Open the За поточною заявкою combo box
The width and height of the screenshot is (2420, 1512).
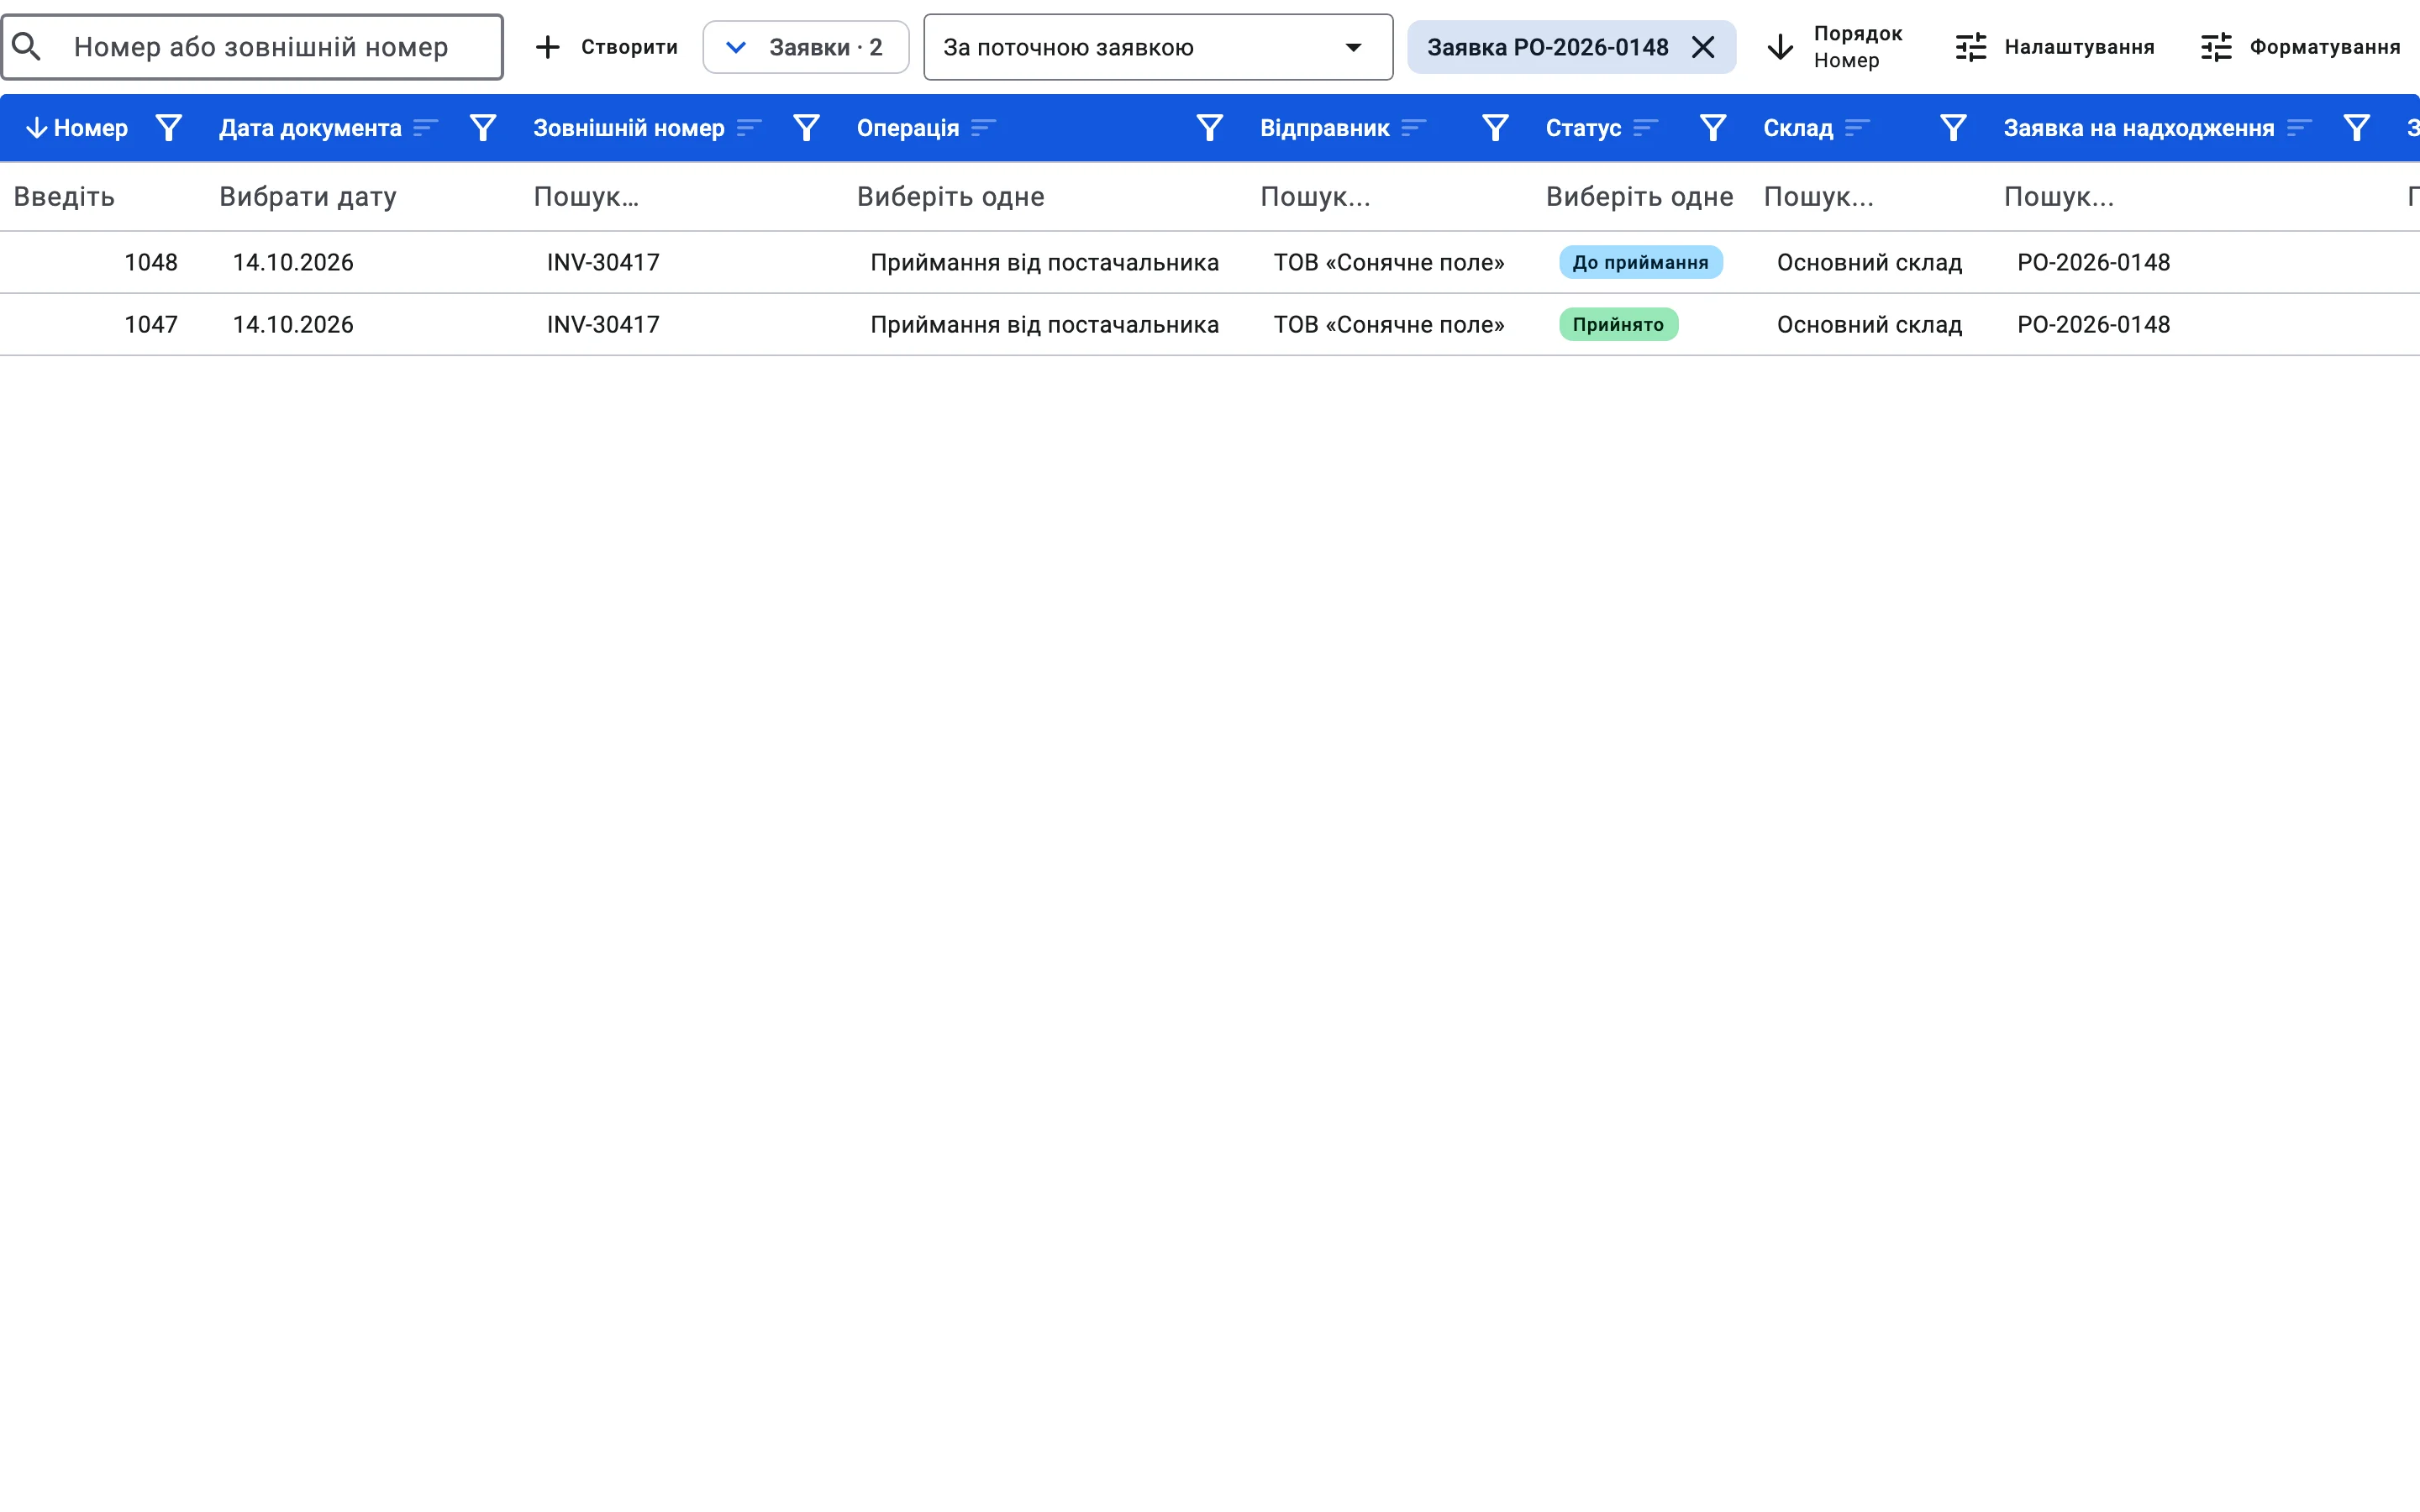point(1158,47)
